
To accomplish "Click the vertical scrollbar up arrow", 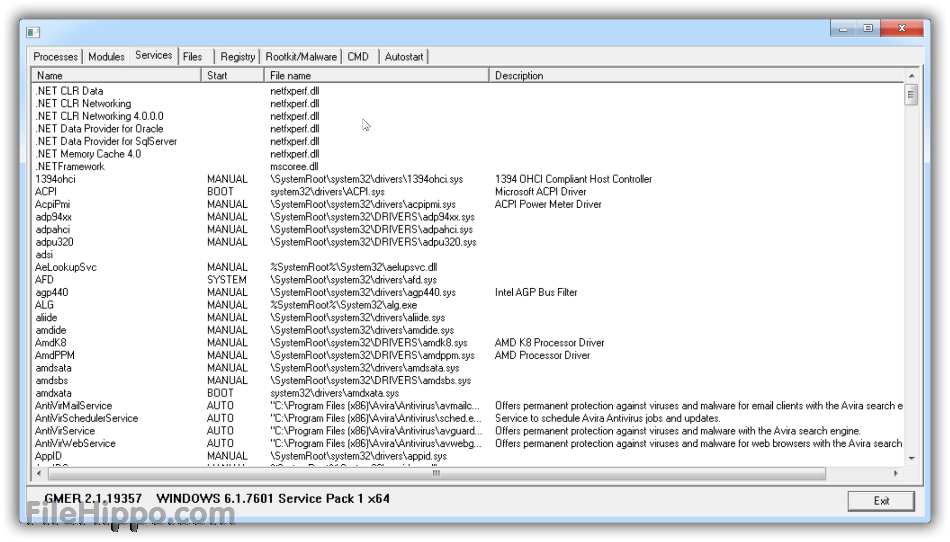I will 911,76.
